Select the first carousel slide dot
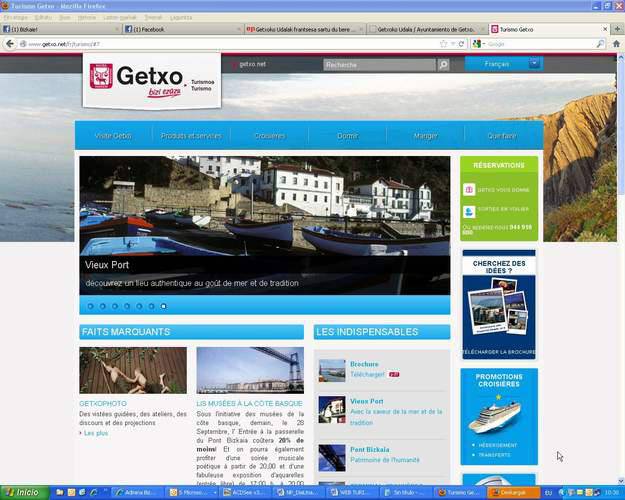625x500 pixels. tap(90, 306)
